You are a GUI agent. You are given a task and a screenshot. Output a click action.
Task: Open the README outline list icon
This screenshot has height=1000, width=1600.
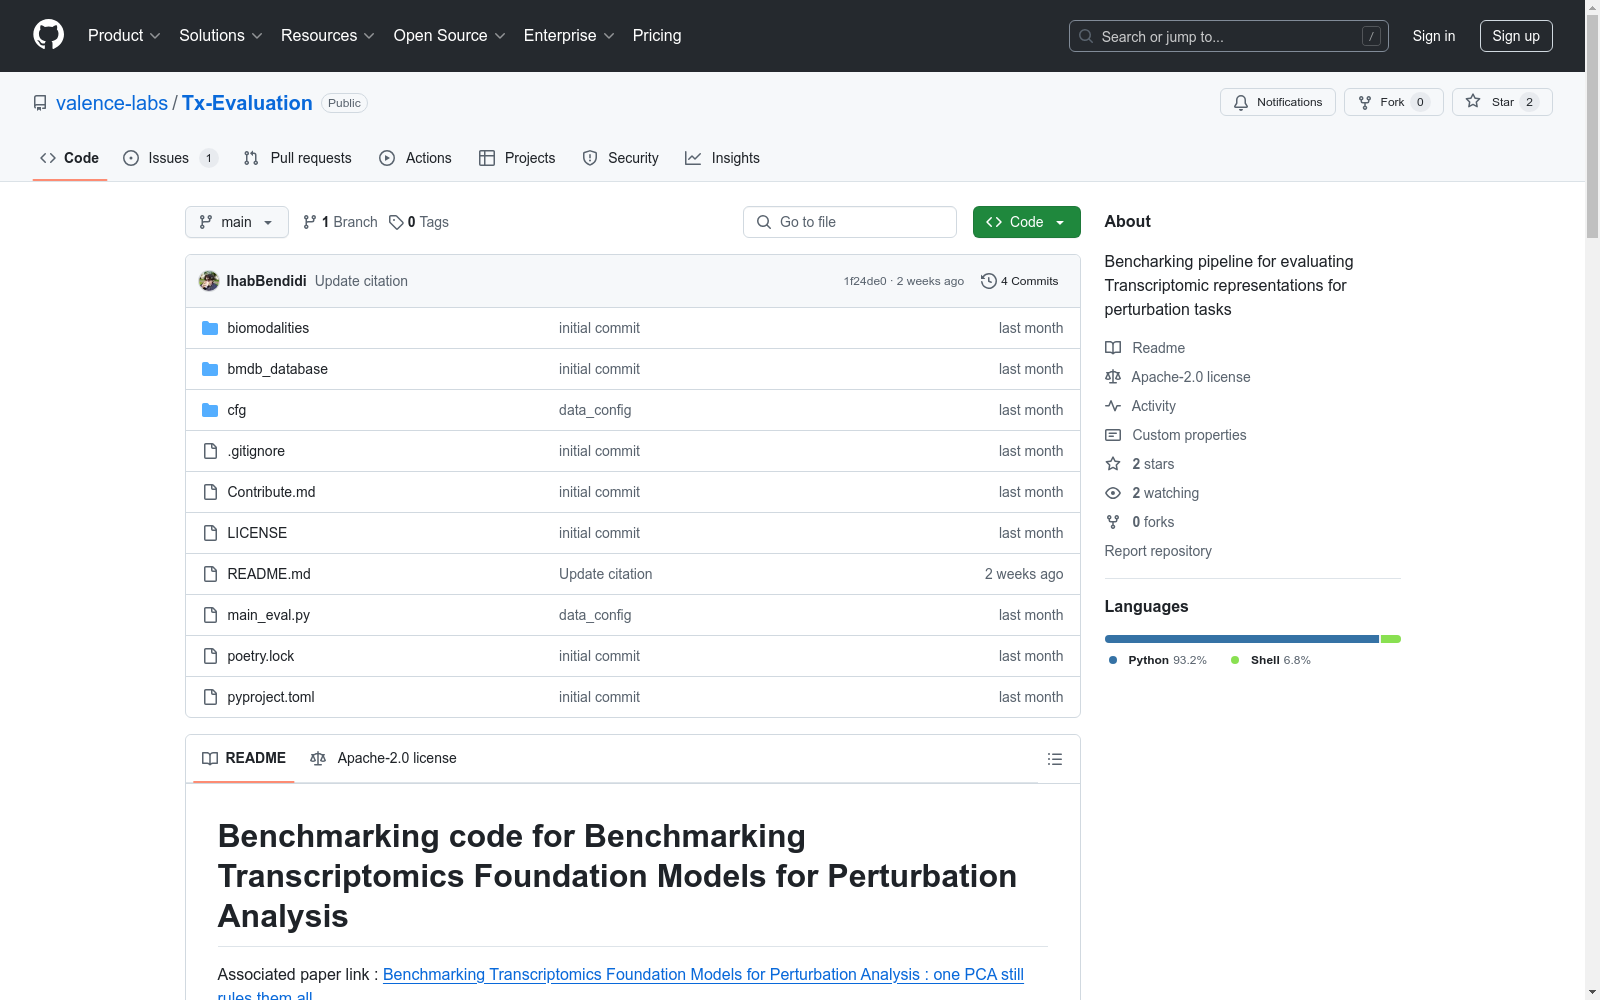coord(1054,759)
